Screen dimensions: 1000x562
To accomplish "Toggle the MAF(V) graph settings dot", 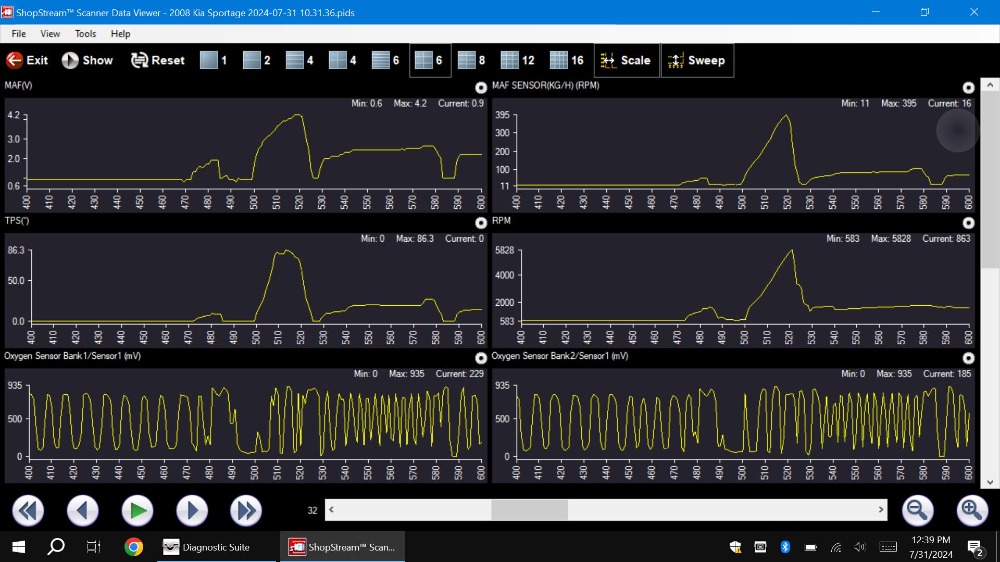I will pos(481,88).
